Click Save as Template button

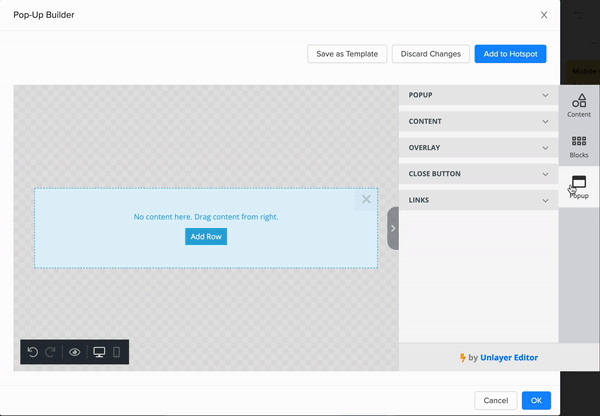(x=346, y=54)
